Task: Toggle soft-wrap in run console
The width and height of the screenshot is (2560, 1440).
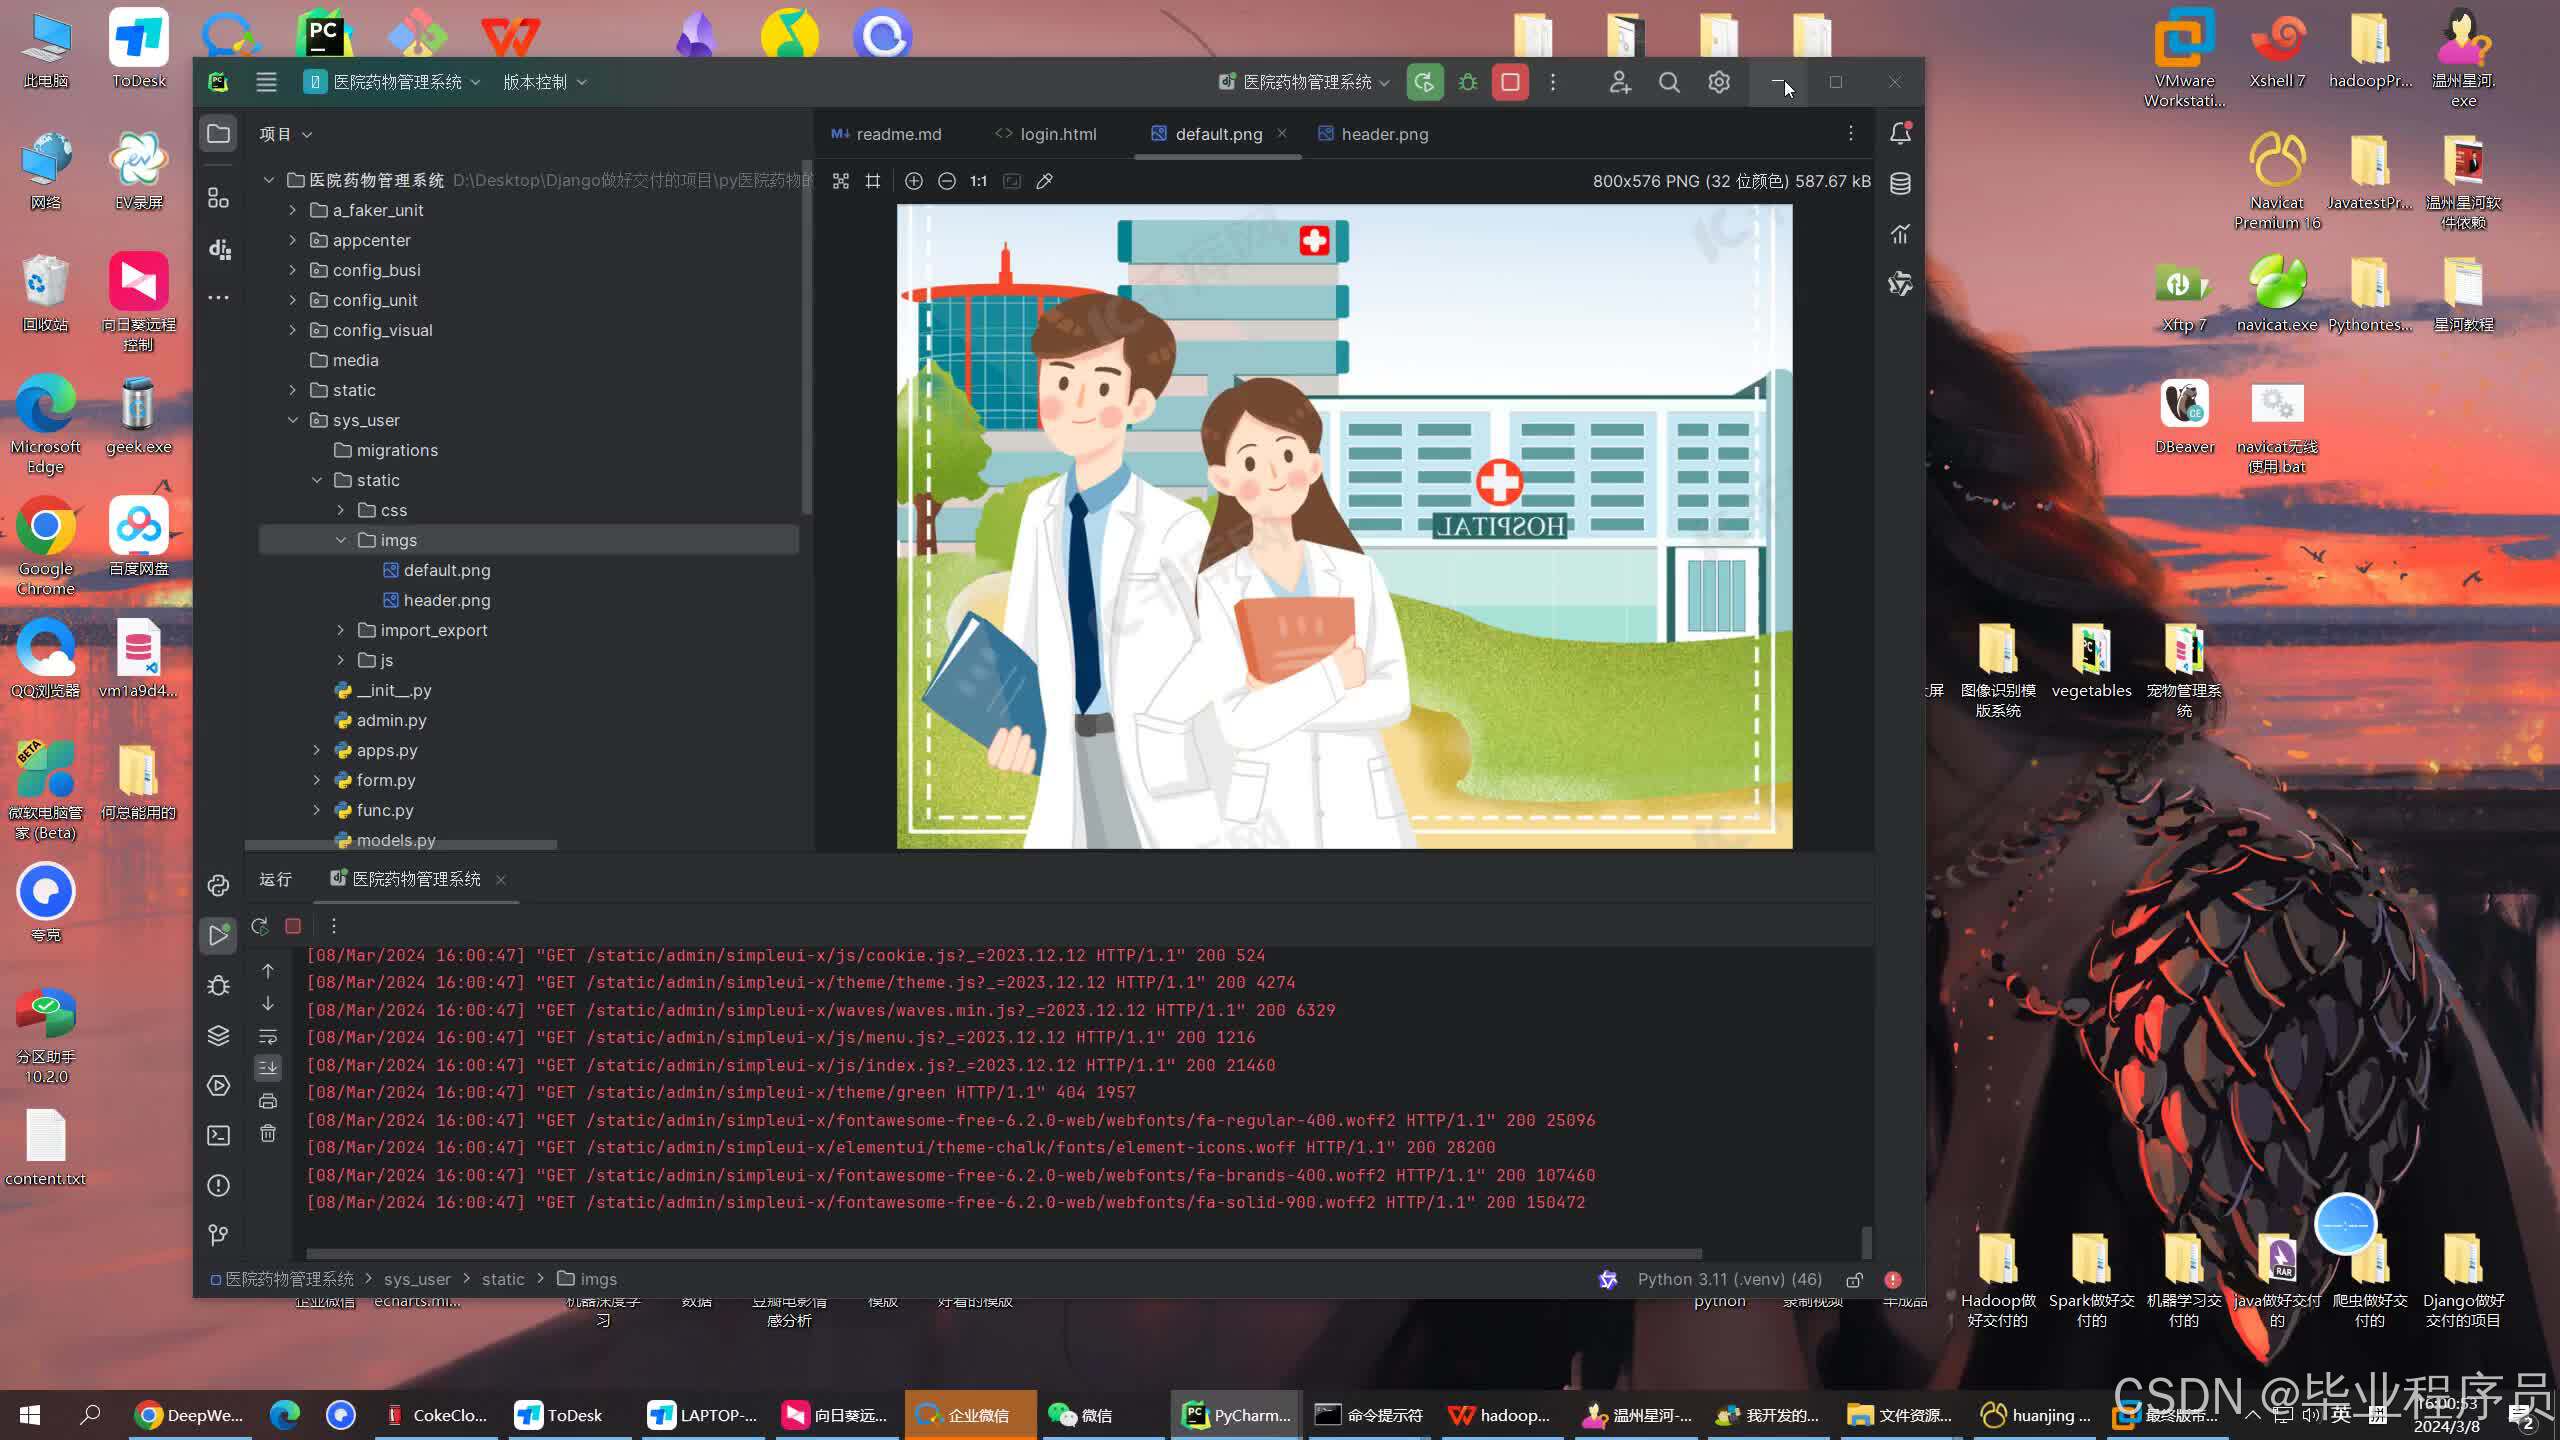Action: tap(268, 1036)
